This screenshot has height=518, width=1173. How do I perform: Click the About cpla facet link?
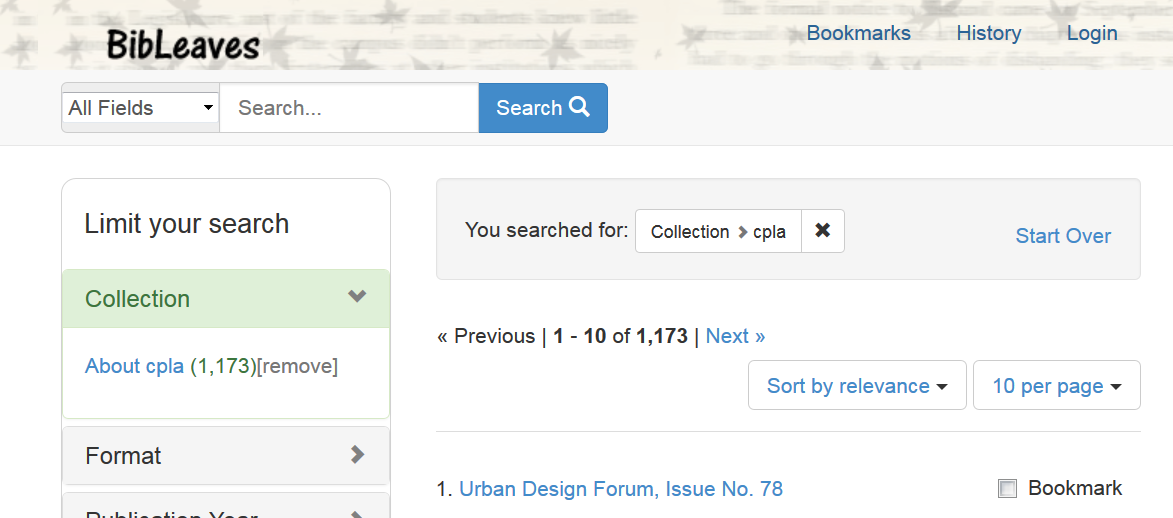click(x=134, y=366)
